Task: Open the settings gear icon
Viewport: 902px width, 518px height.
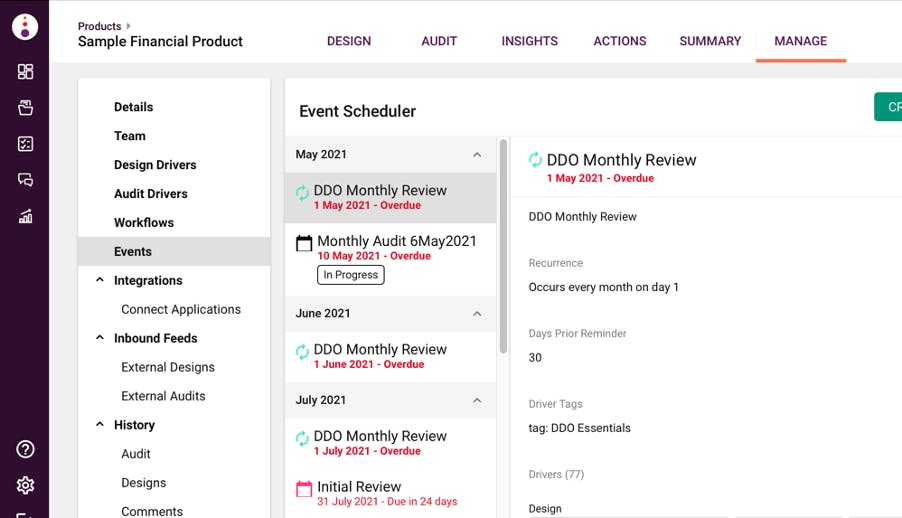Action: [x=25, y=485]
